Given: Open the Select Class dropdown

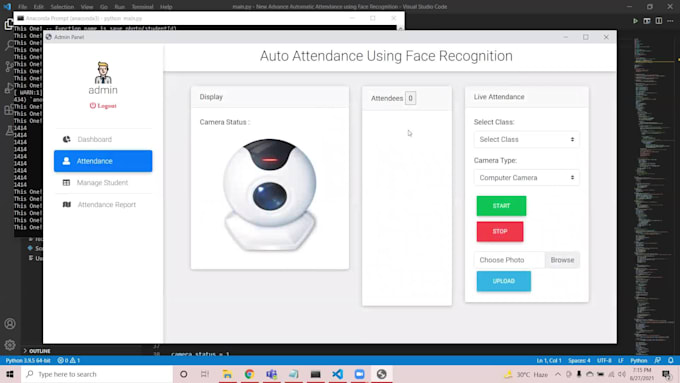Looking at the screenshot, I should click(x=526, y=139).
